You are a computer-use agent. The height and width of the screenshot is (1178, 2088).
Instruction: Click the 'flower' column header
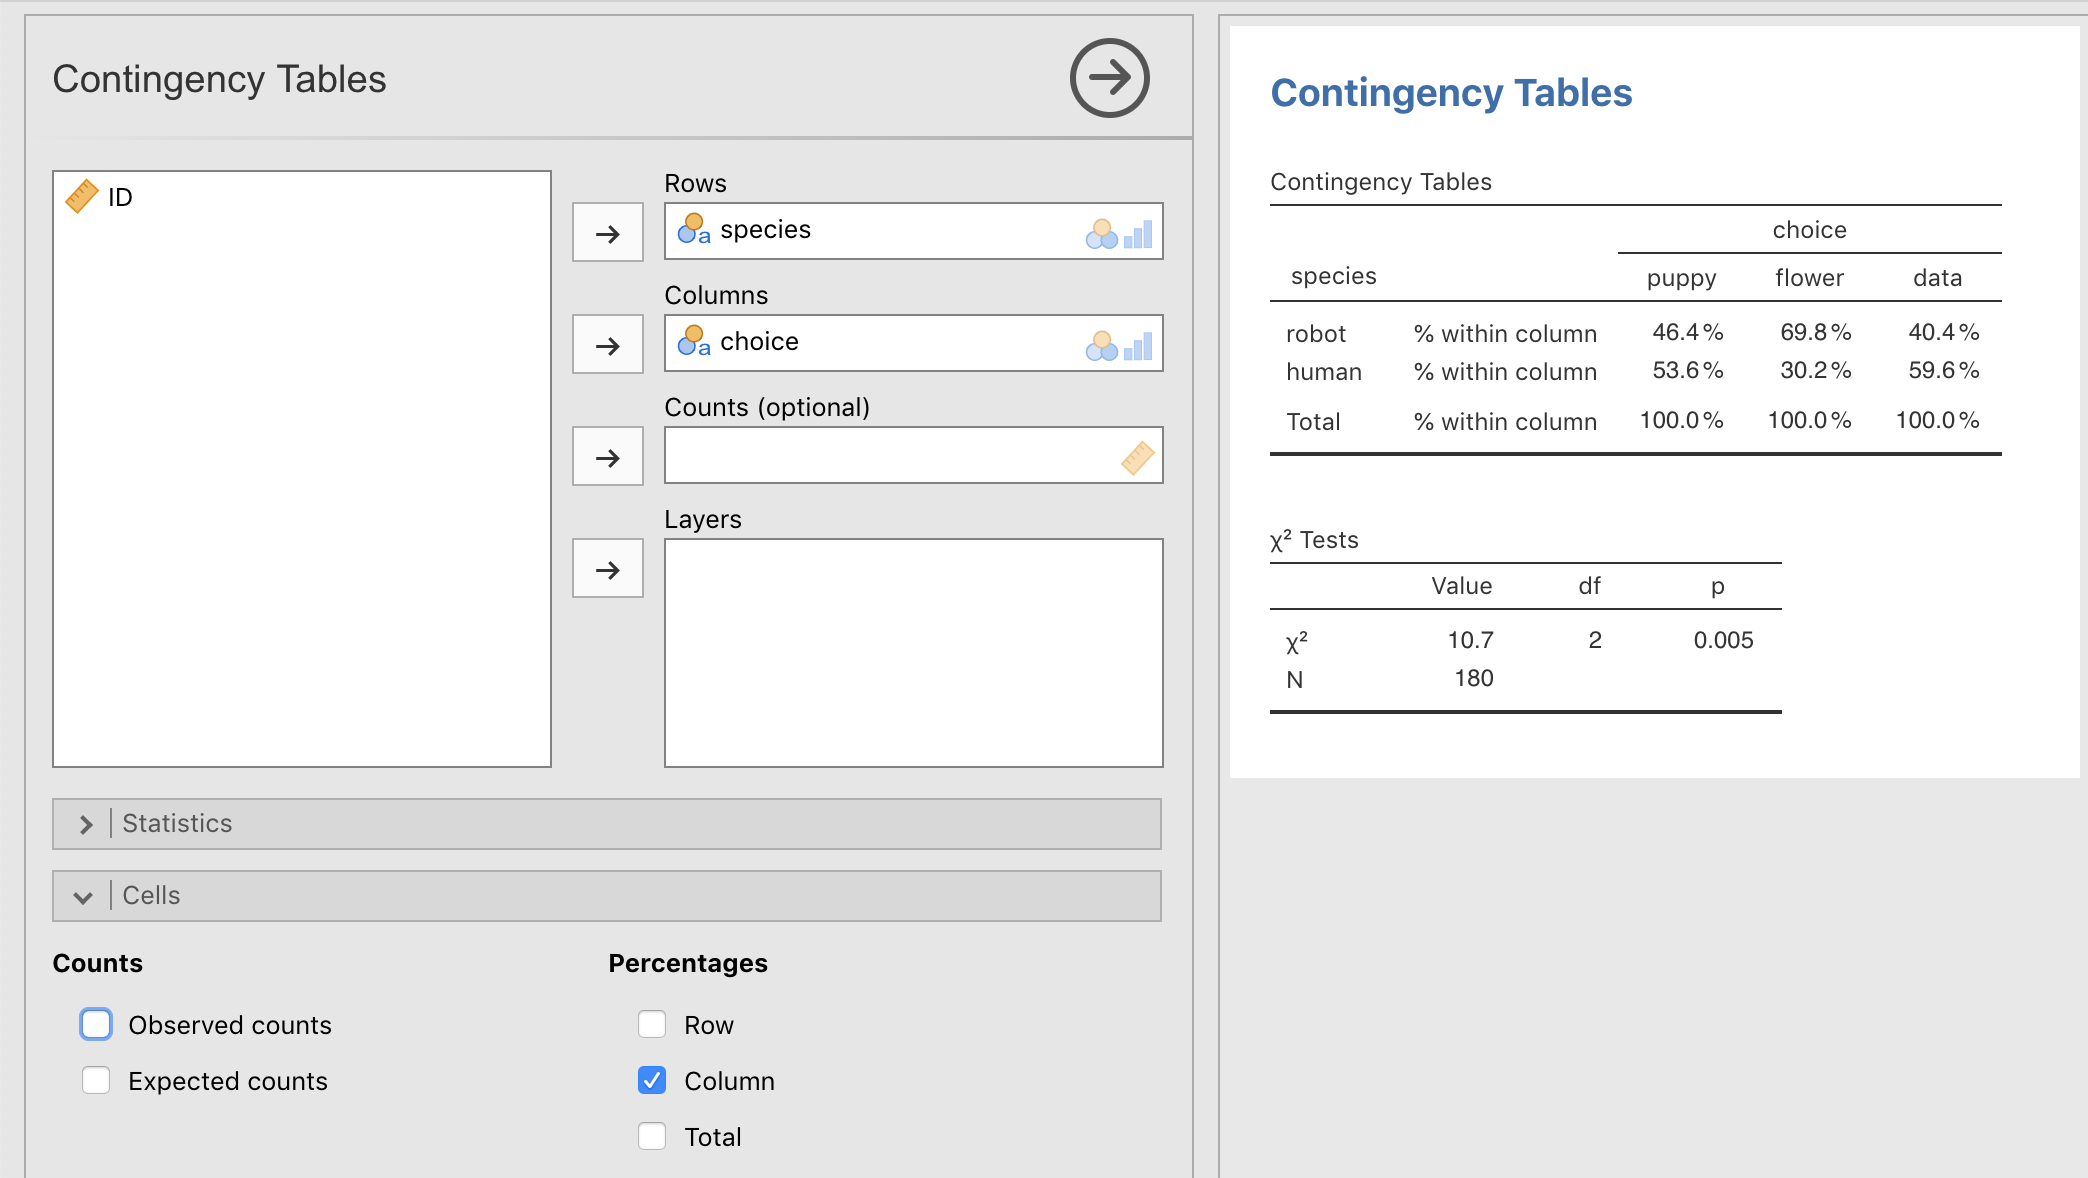[1809, 278]
